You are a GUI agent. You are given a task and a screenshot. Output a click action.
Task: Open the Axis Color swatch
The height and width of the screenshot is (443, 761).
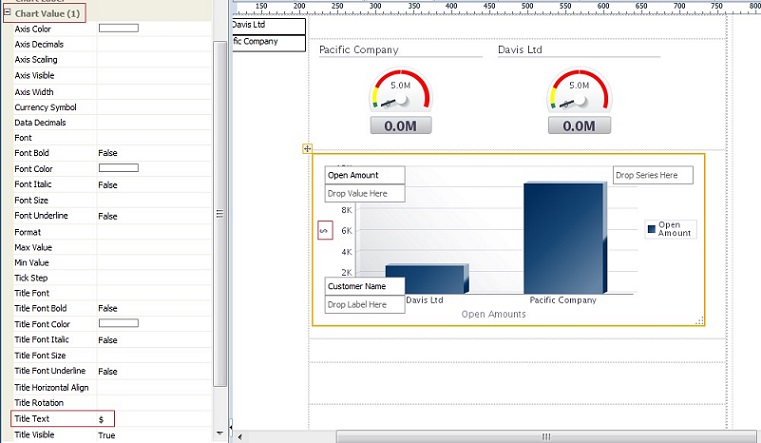point(118,28)
